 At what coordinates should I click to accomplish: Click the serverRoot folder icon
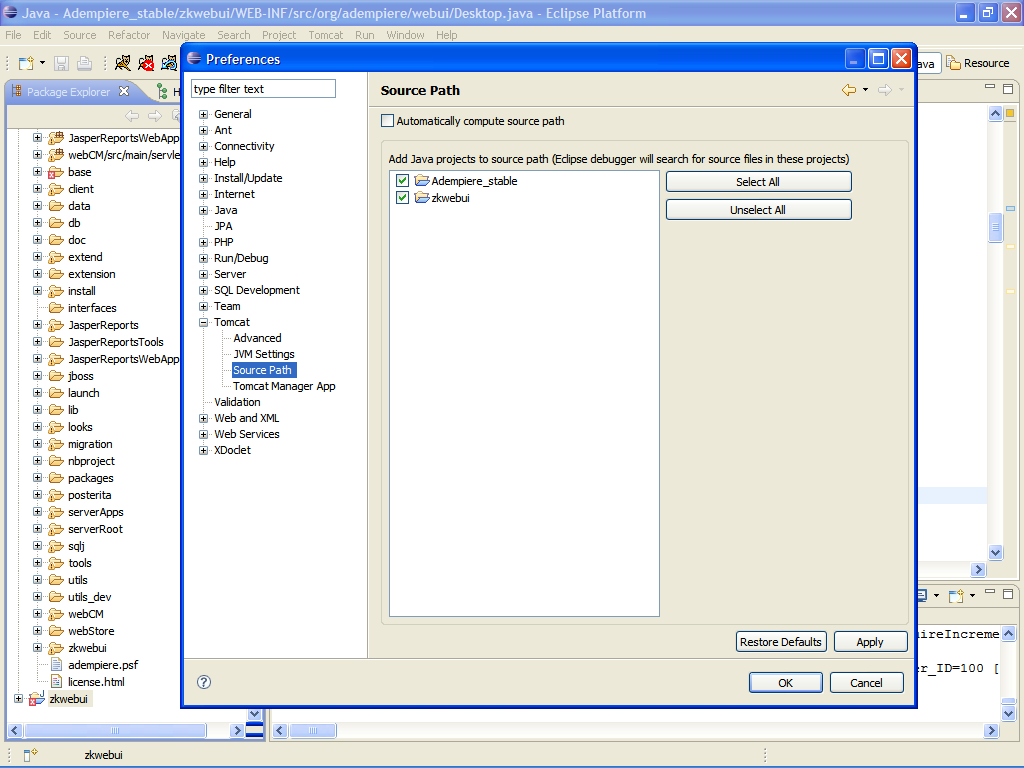tap(56, 529)
